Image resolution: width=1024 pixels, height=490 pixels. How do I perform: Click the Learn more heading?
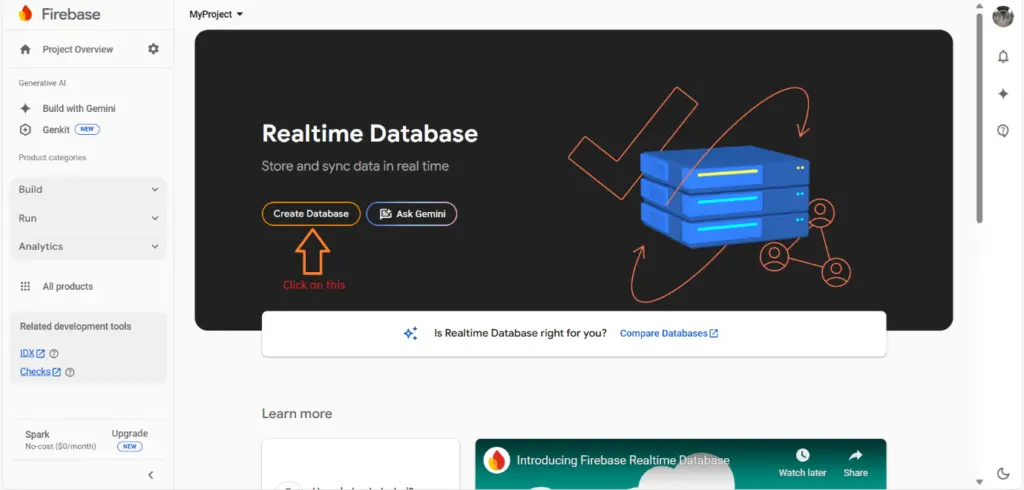pyautogui.click(x=296, y=414)
